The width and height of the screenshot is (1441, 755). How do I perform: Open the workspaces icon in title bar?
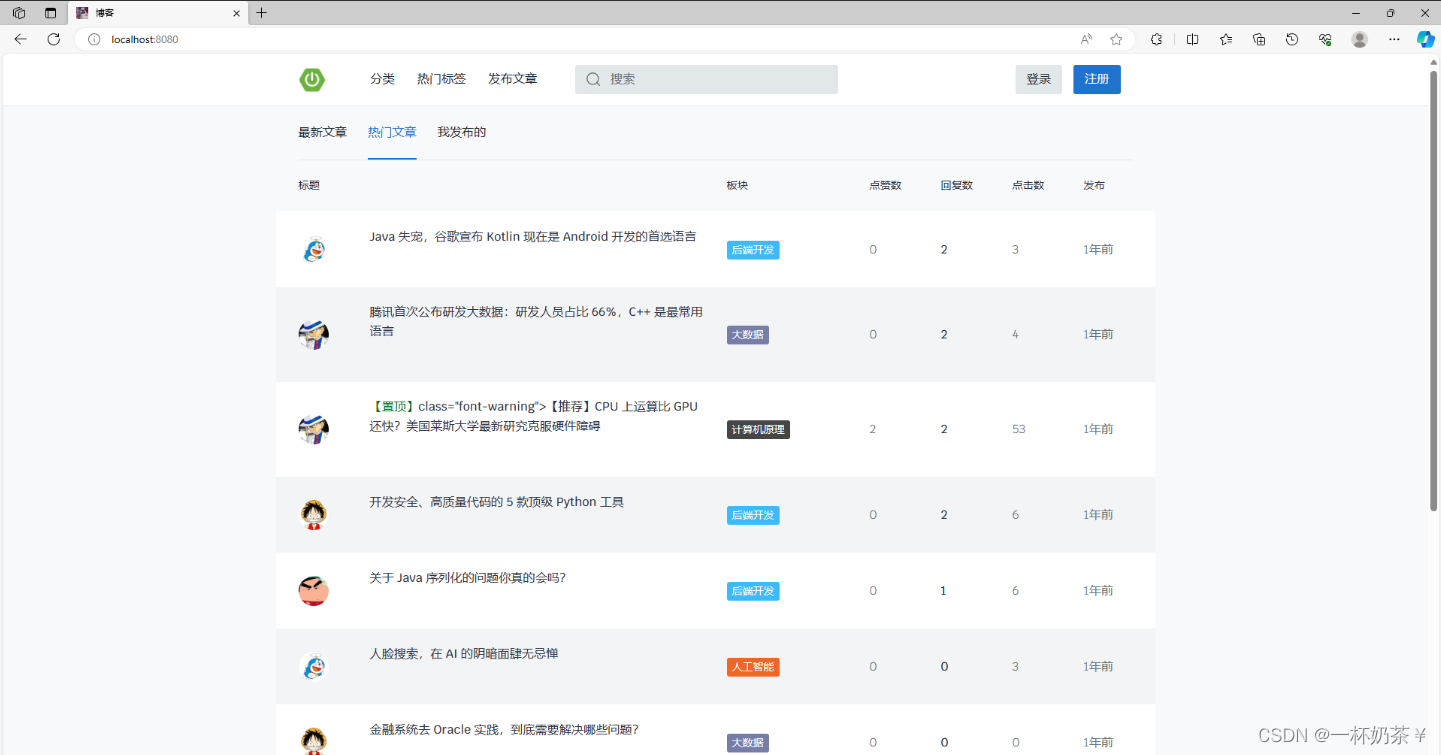click(18, 13)
